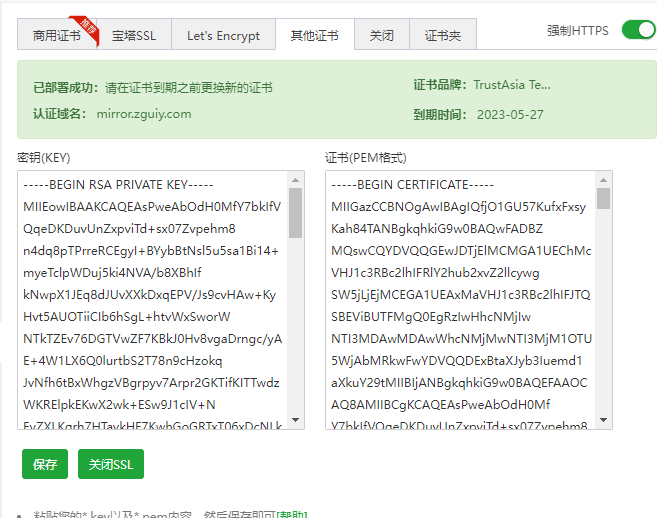Screen dimensions: 657x518
Task: Switch to the 商用证书 tab
Action: [56, 36]
